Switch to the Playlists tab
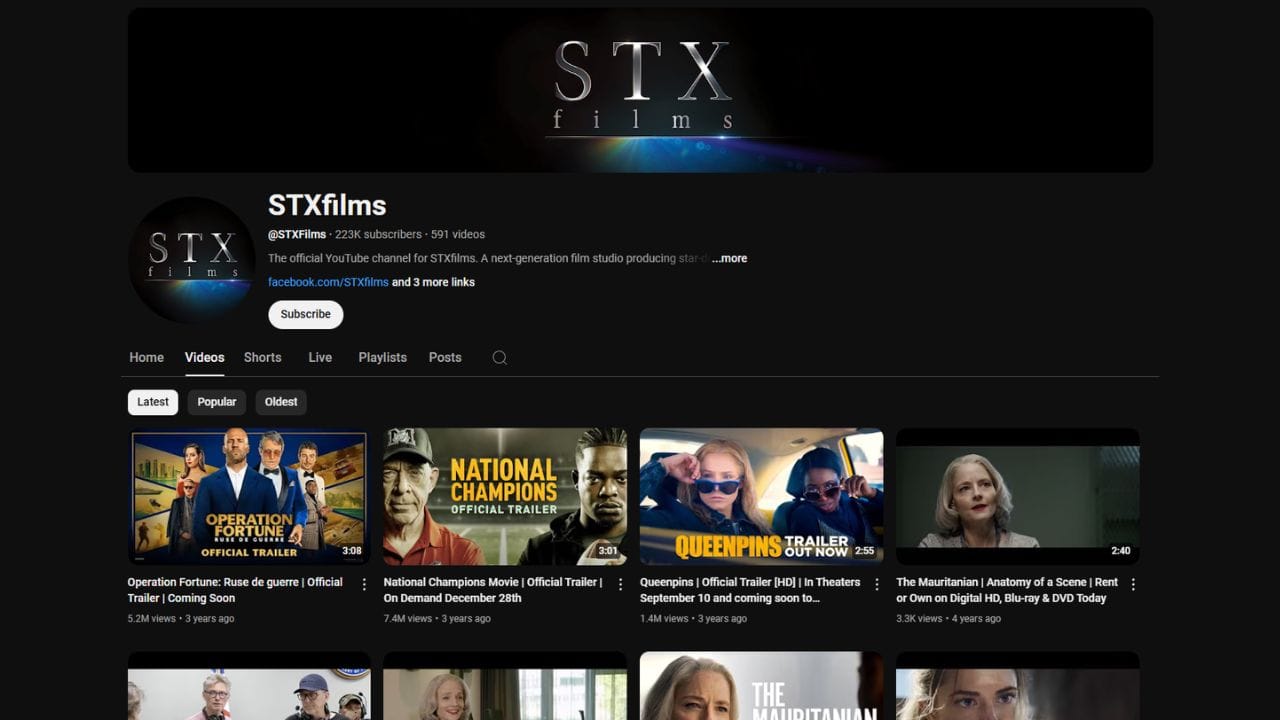1280x720 pixels. click(x=383, y=357)
